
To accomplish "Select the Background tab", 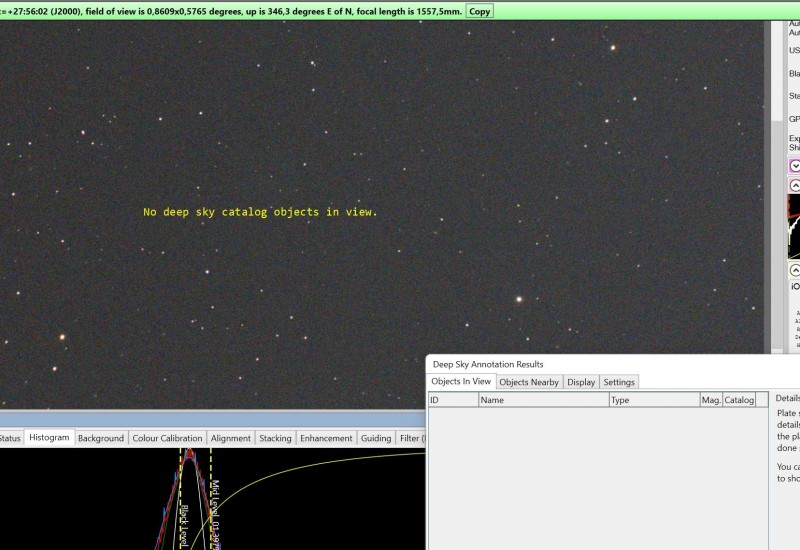I will [101, 438].
